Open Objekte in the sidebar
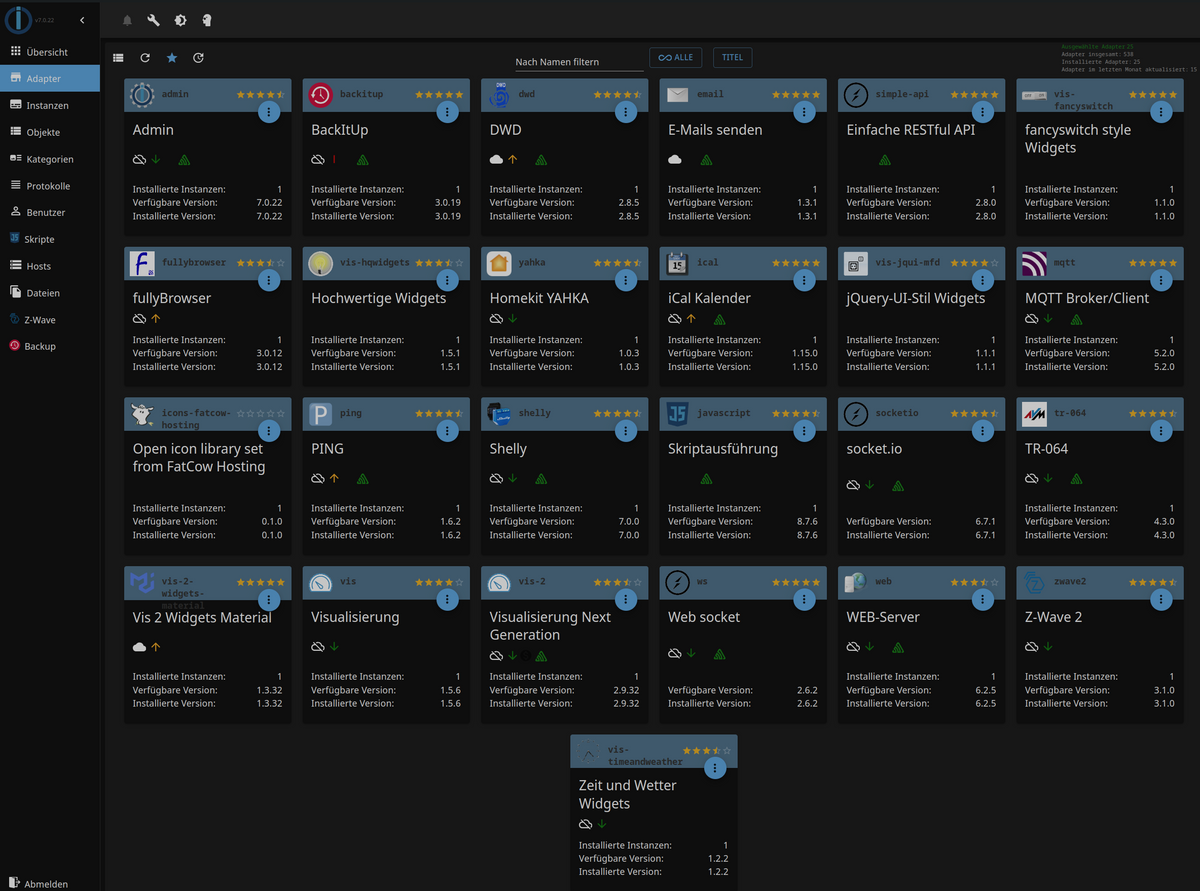Image resolution: width=1200 pixels, height=891 pixels. [x=50, y=132]
